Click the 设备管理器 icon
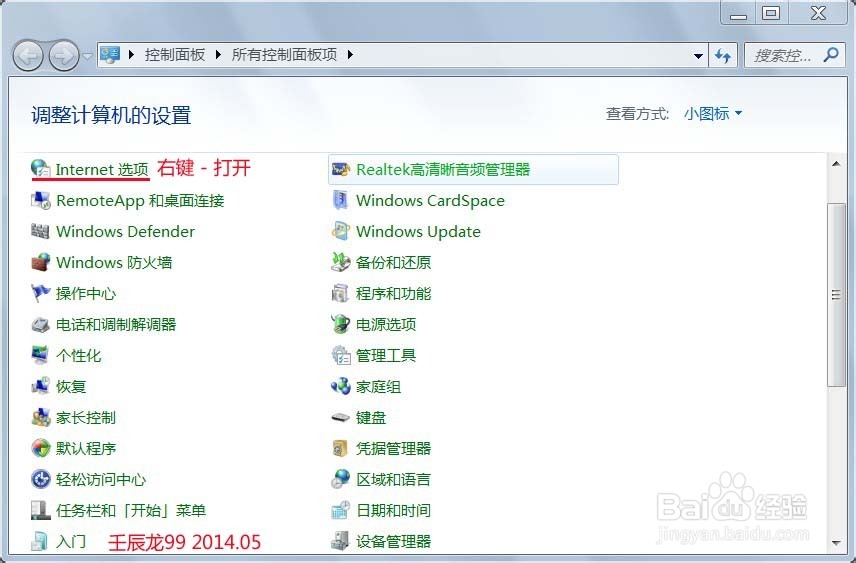 (x=341, y=541)
